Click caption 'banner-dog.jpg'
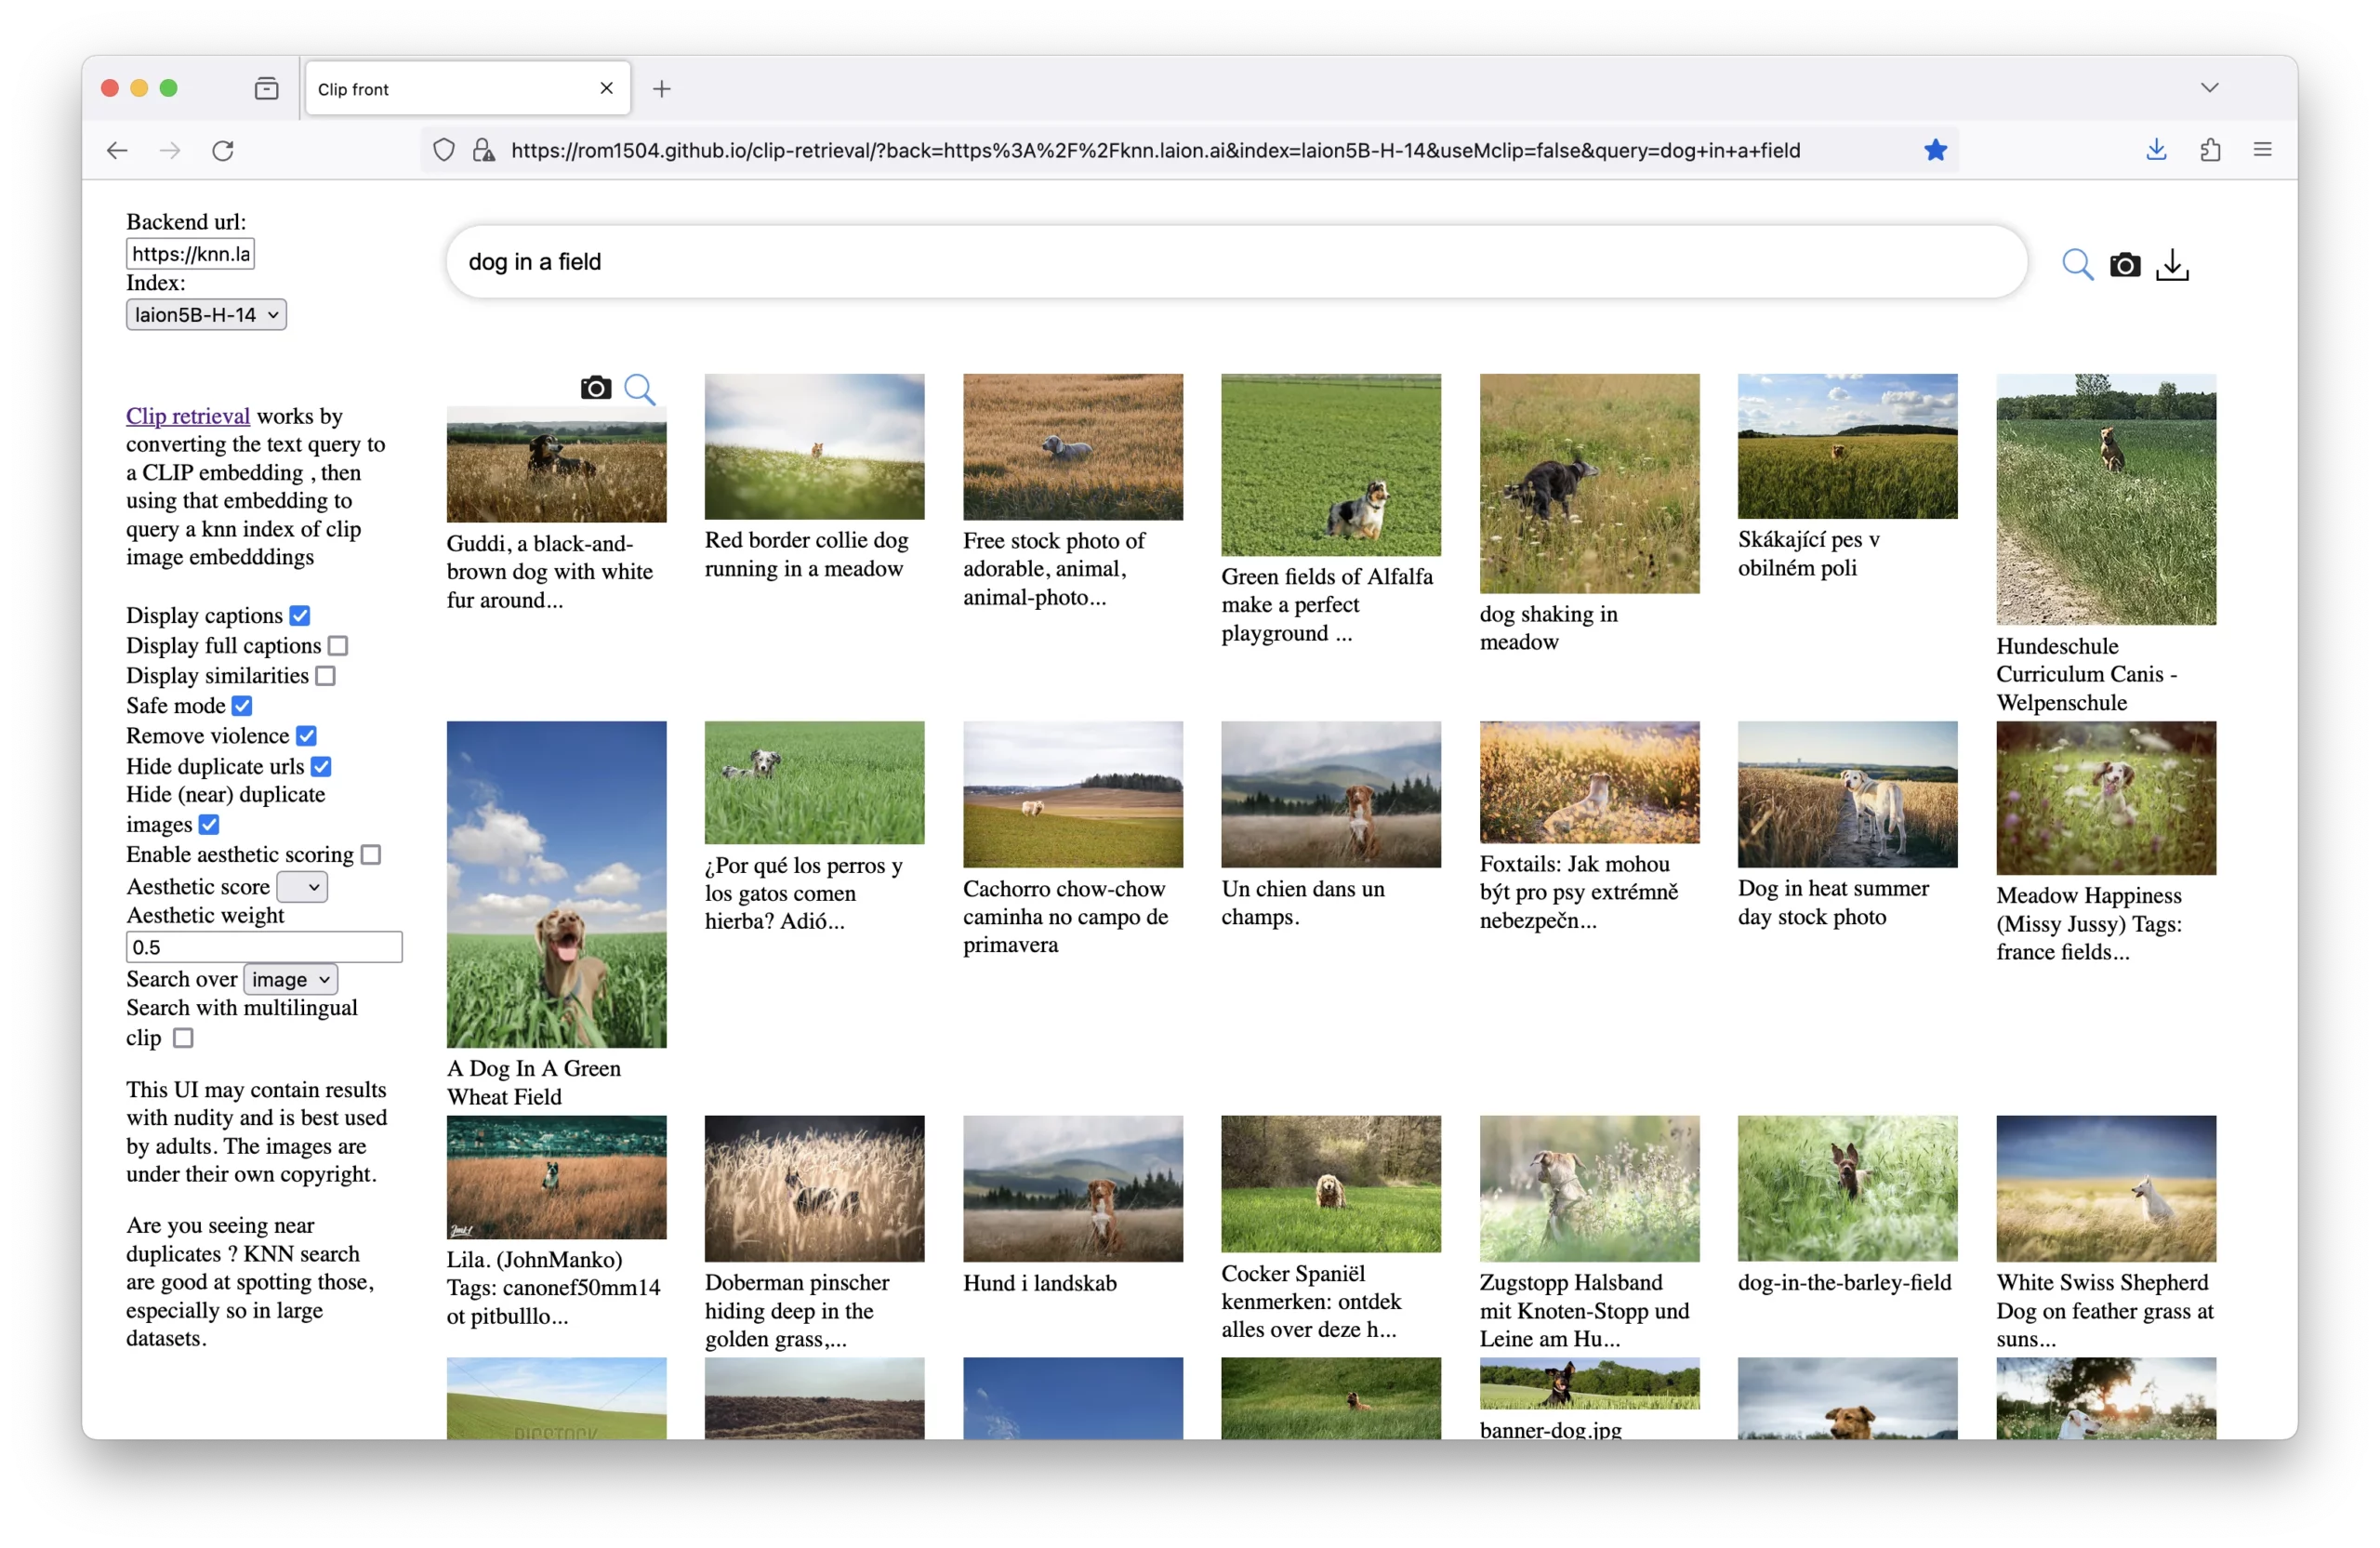Viewport: 2380px width, 1548px height. [1551, 1430]
